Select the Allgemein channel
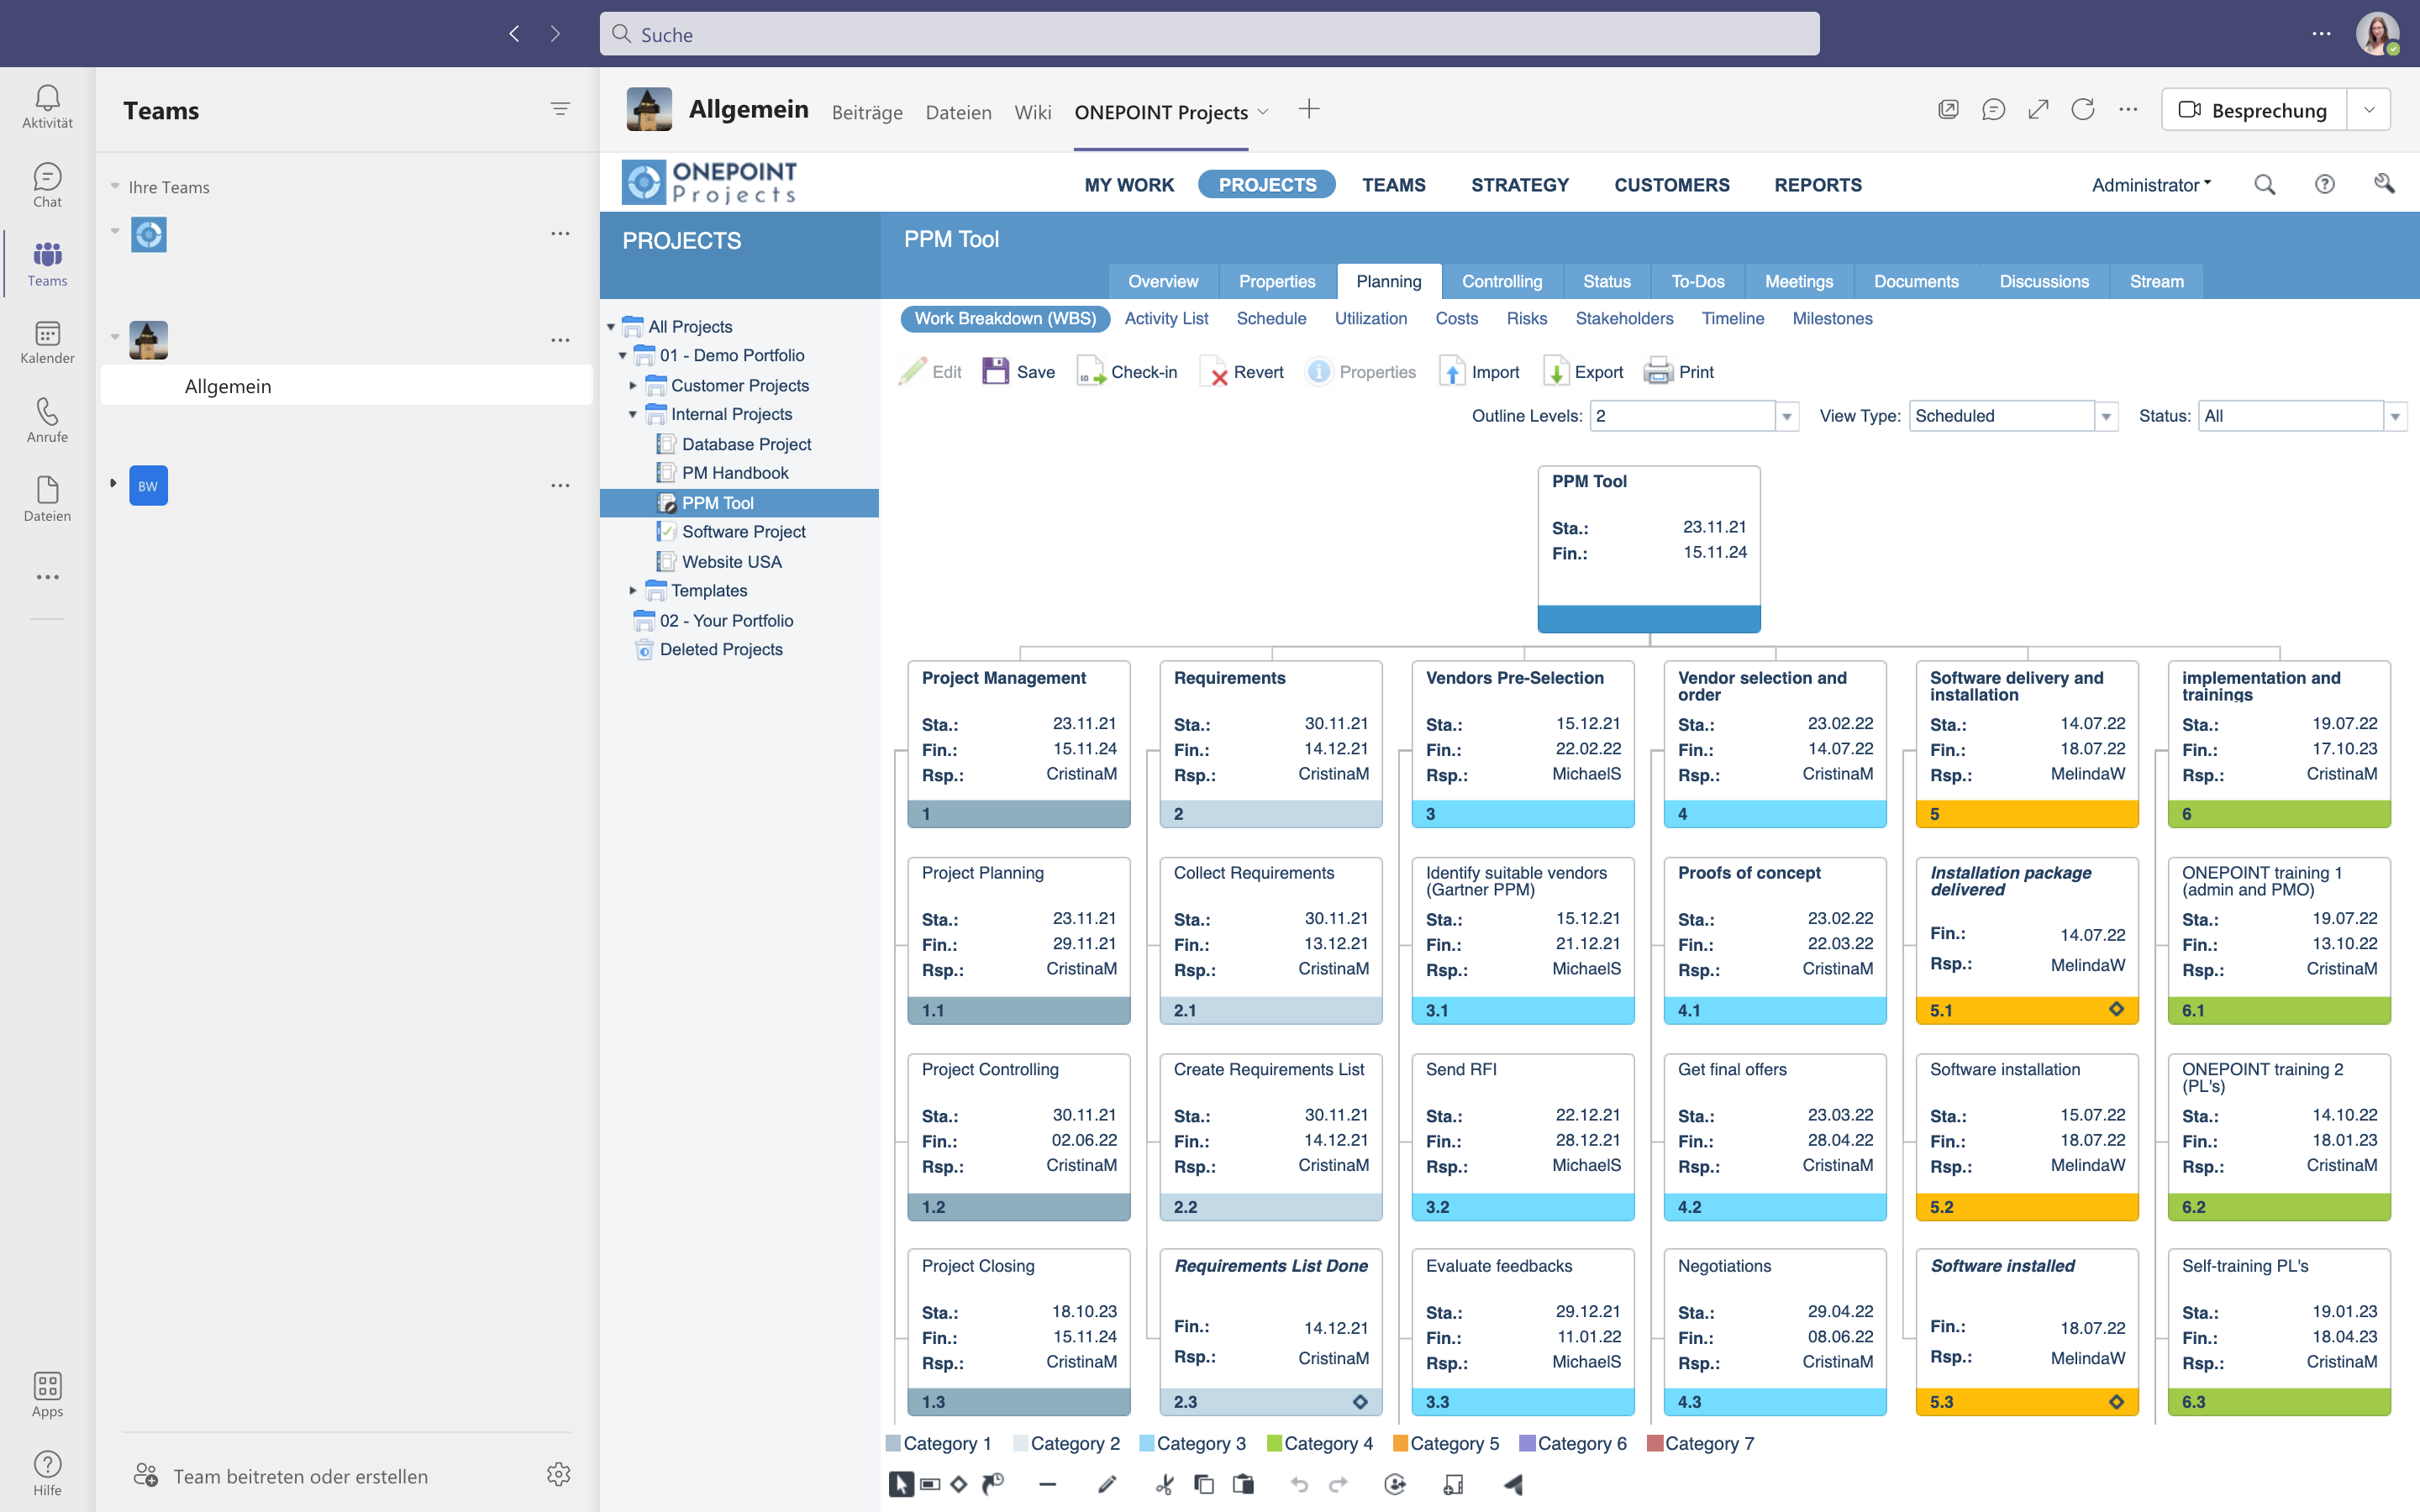The width and height of the screenshot is (2420, 1512). click(x=347, y=386)
